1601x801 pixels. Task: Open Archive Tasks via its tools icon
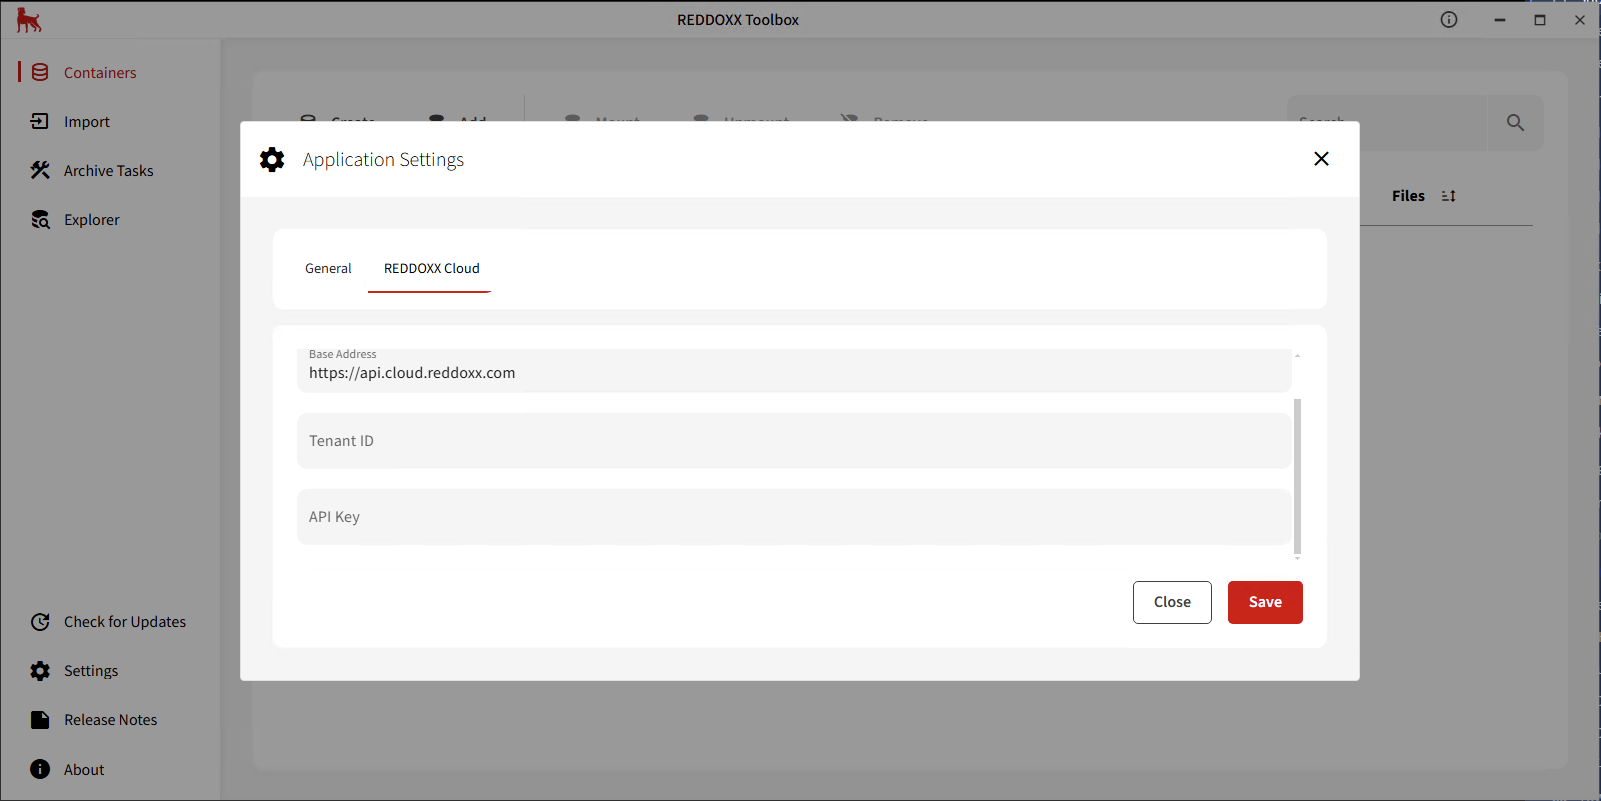coord(40,170)
